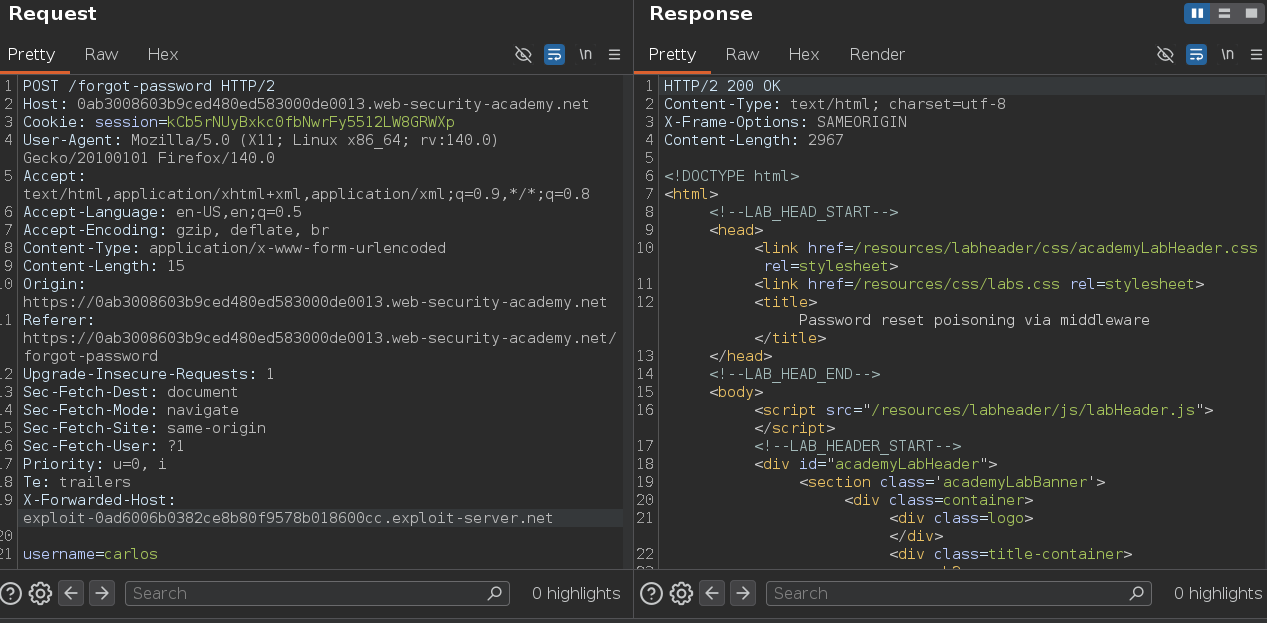Go to previous search match in Request

click(71, 593)
